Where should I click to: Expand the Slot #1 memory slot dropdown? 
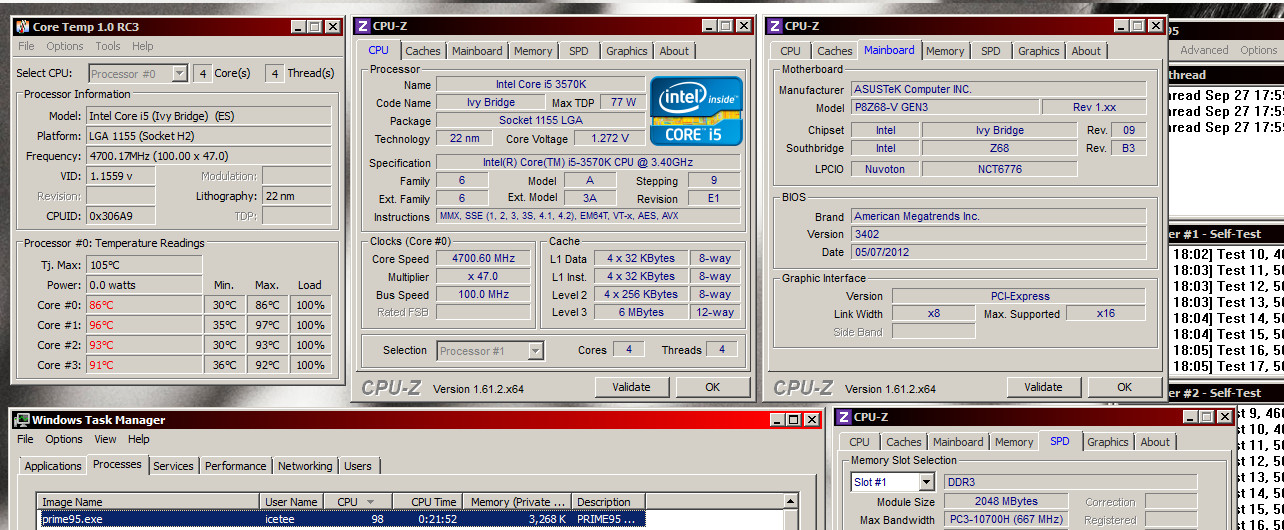(925, 482)
